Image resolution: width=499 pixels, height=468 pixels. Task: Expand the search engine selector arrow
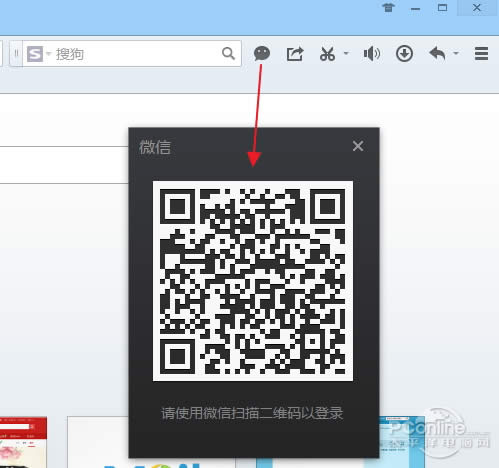[x=48, y=53]
